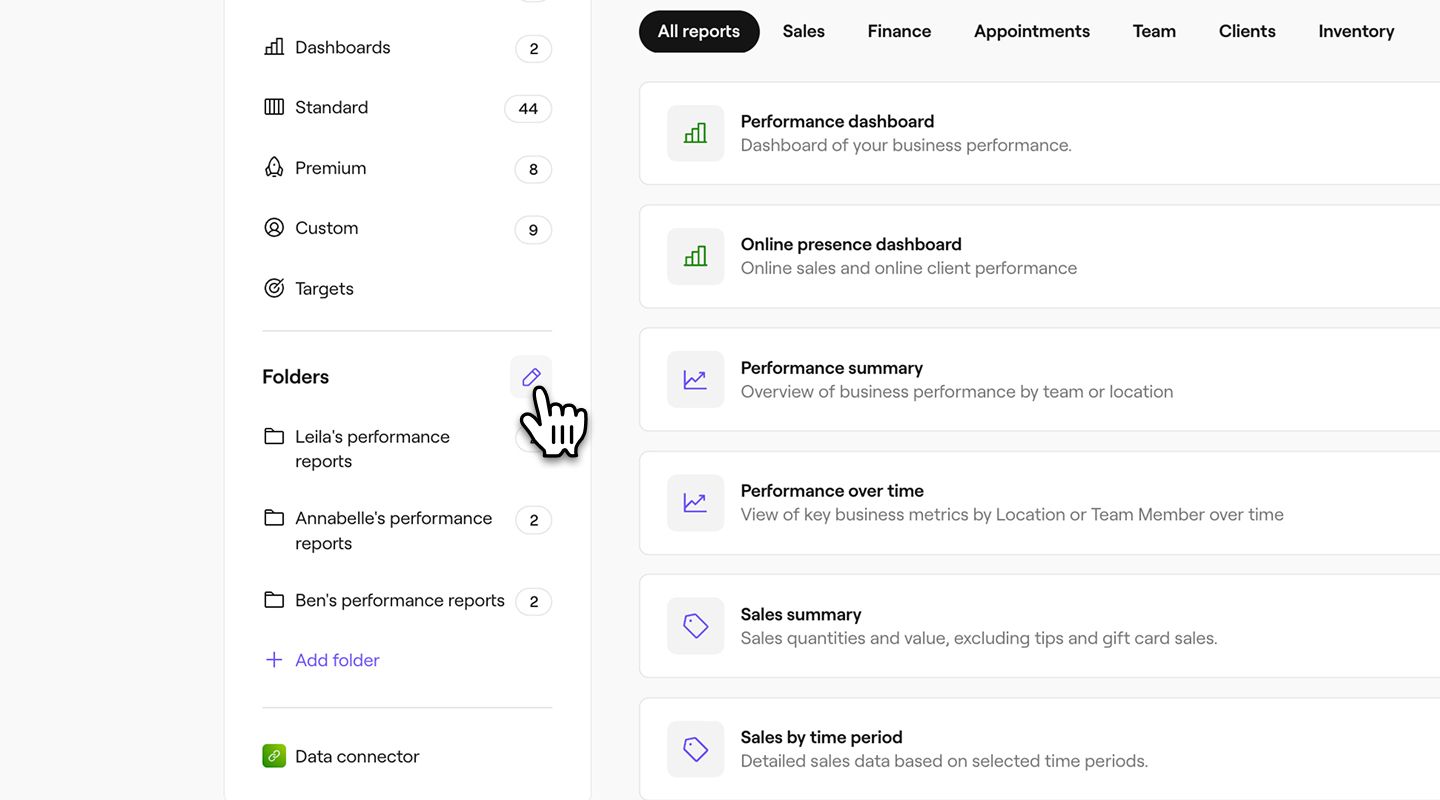Click the Sales summary tag icon
The height and width of the screenshot is (800, 1440).
click(695, 626)
